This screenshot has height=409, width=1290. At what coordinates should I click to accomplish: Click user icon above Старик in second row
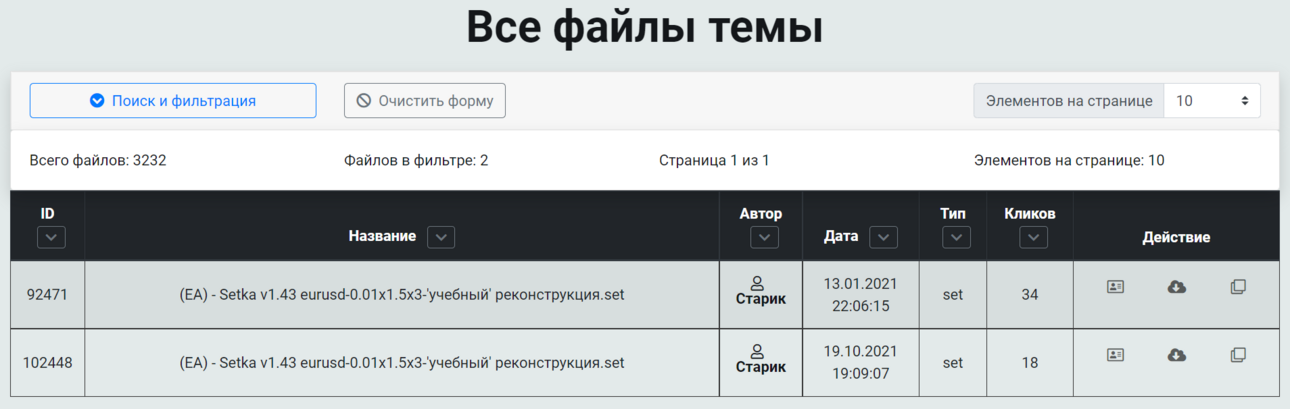click(x=757, y=351)
